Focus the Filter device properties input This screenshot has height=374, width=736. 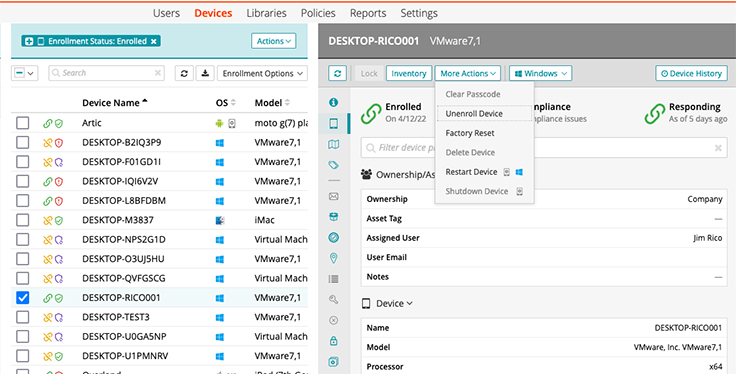pos(544,148)
